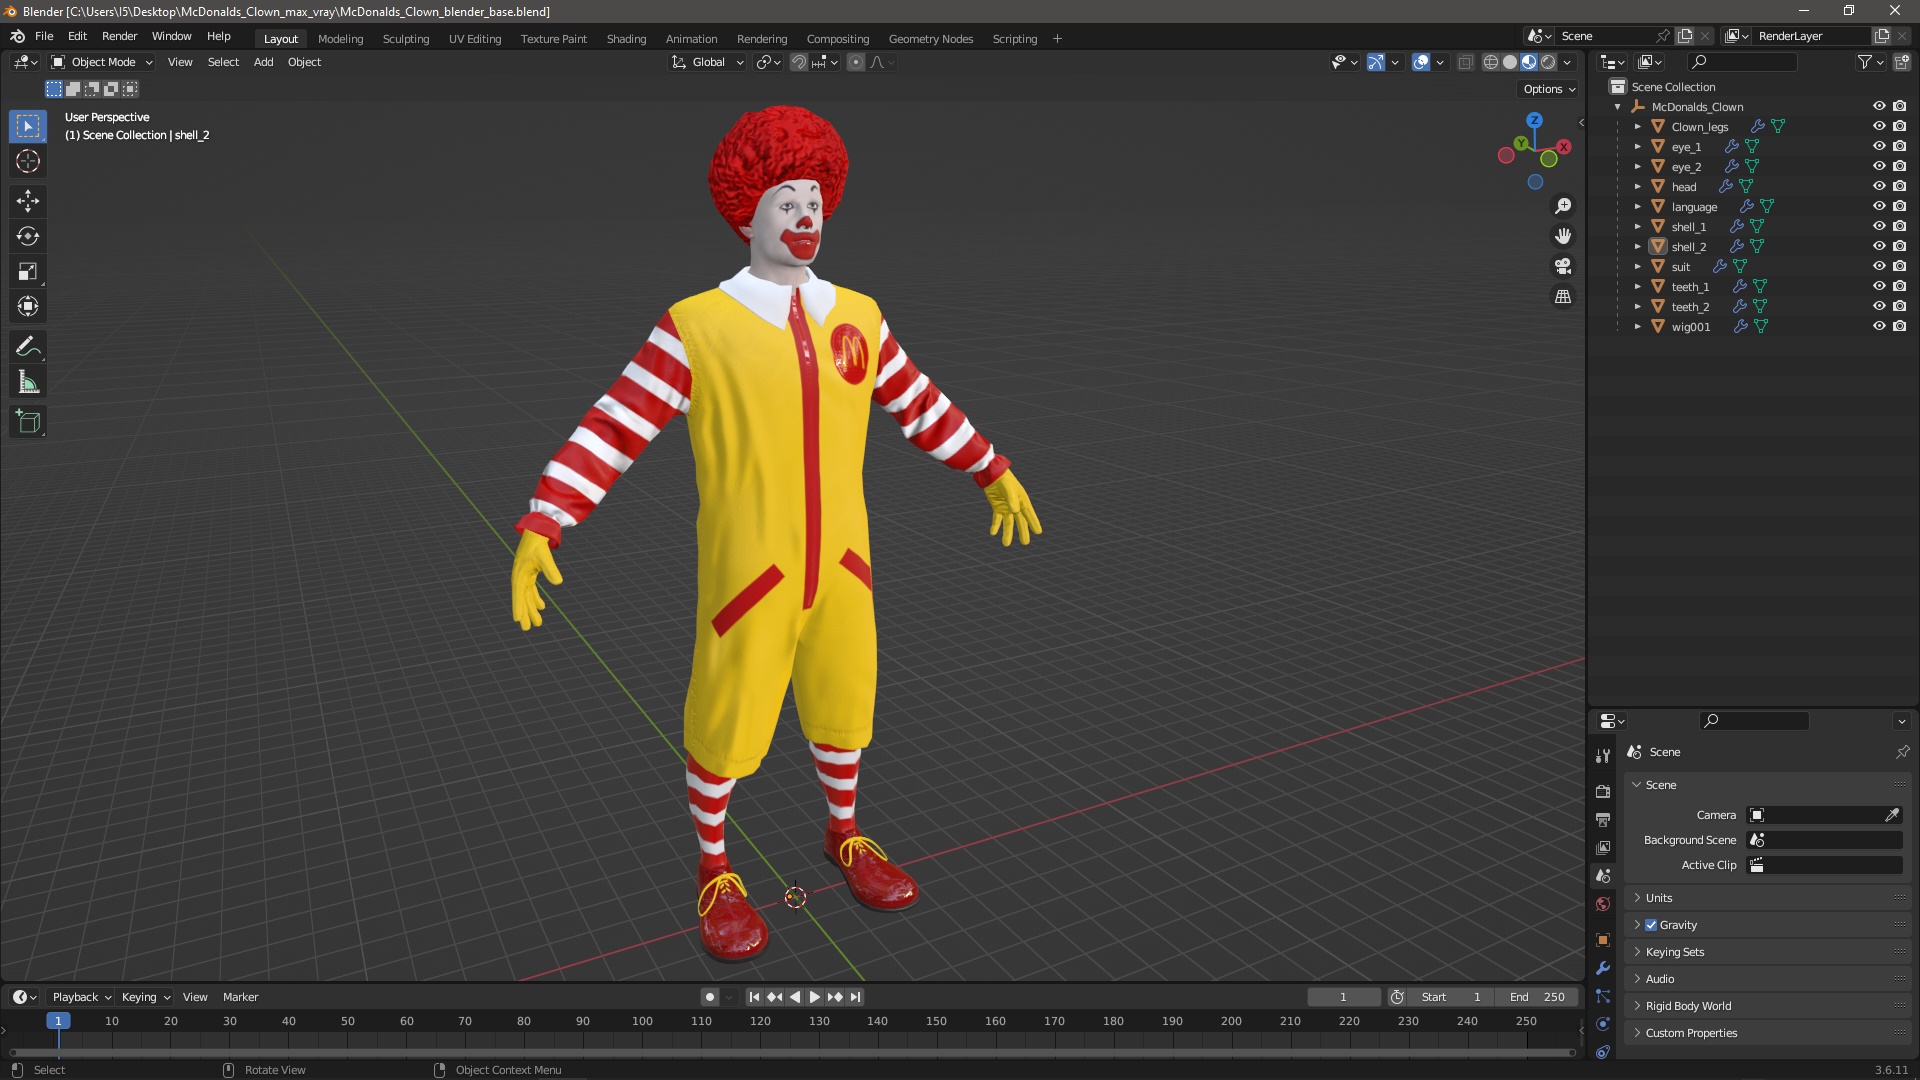1920x1080 pixels.
Task: Toggle the Gravity checkbox
Action: click(1651, 925)
